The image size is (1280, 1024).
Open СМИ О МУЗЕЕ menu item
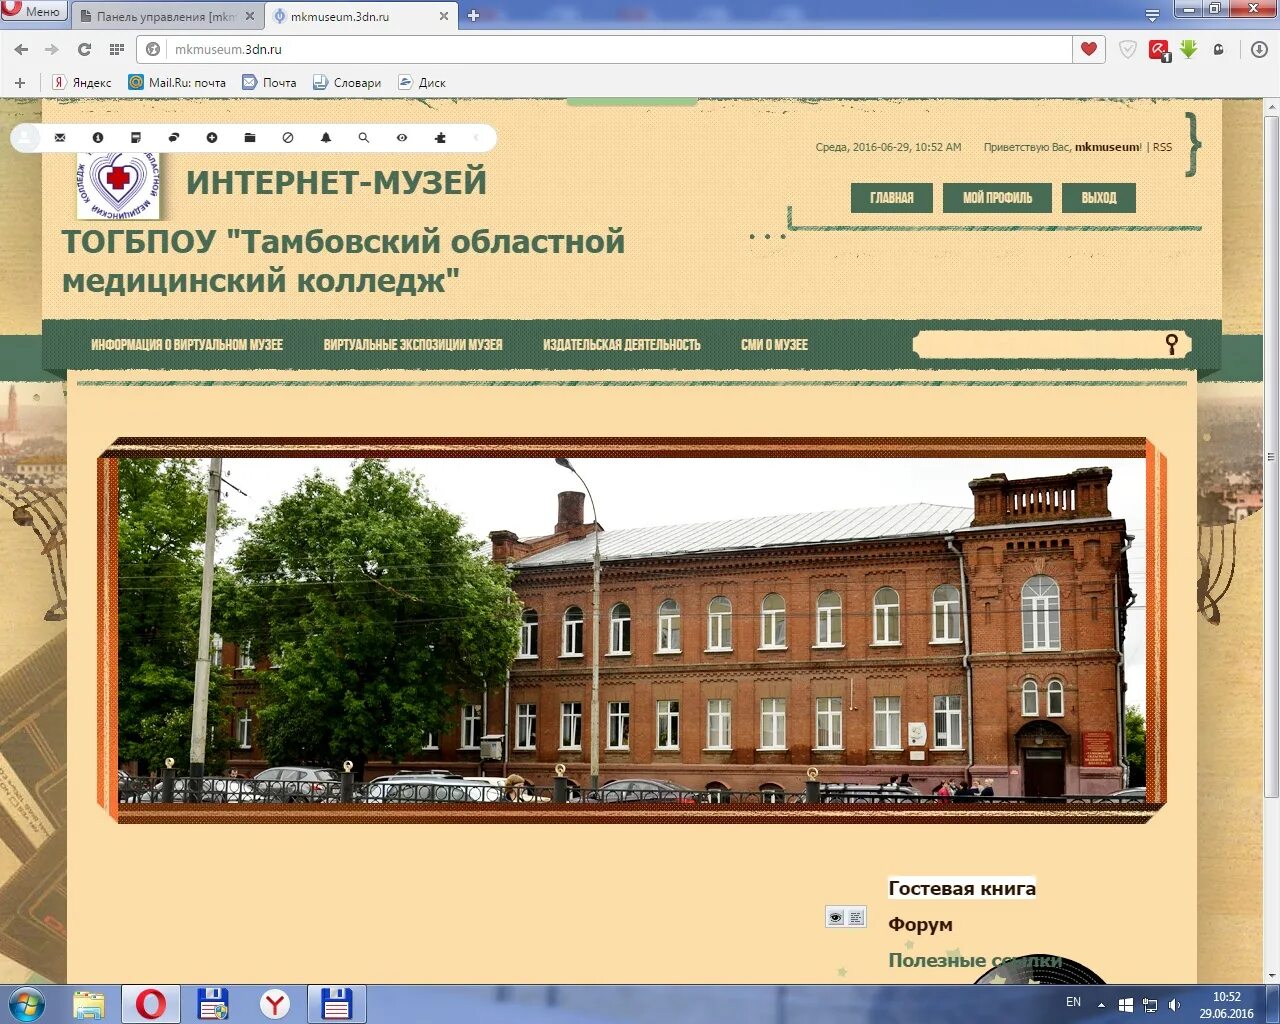pos(774,345)
